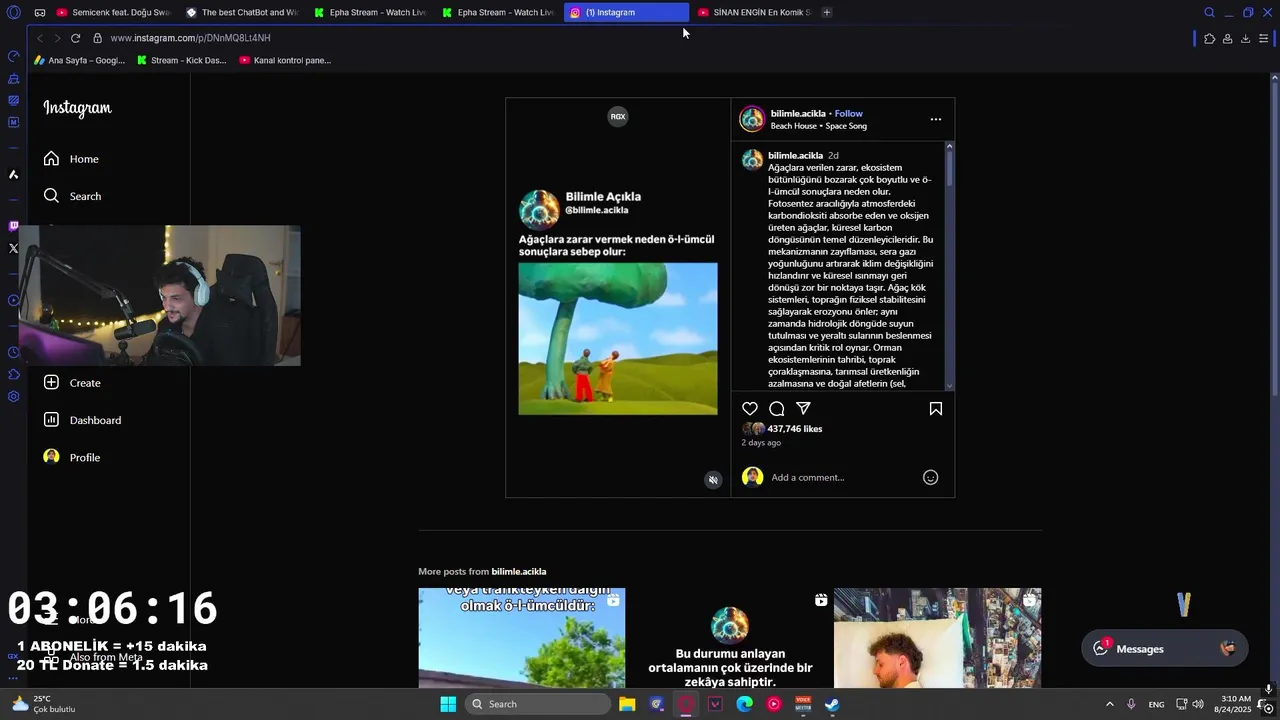
Task: Open the Ana Sayfa Google bookmark
Action: [x=80, y=60]
